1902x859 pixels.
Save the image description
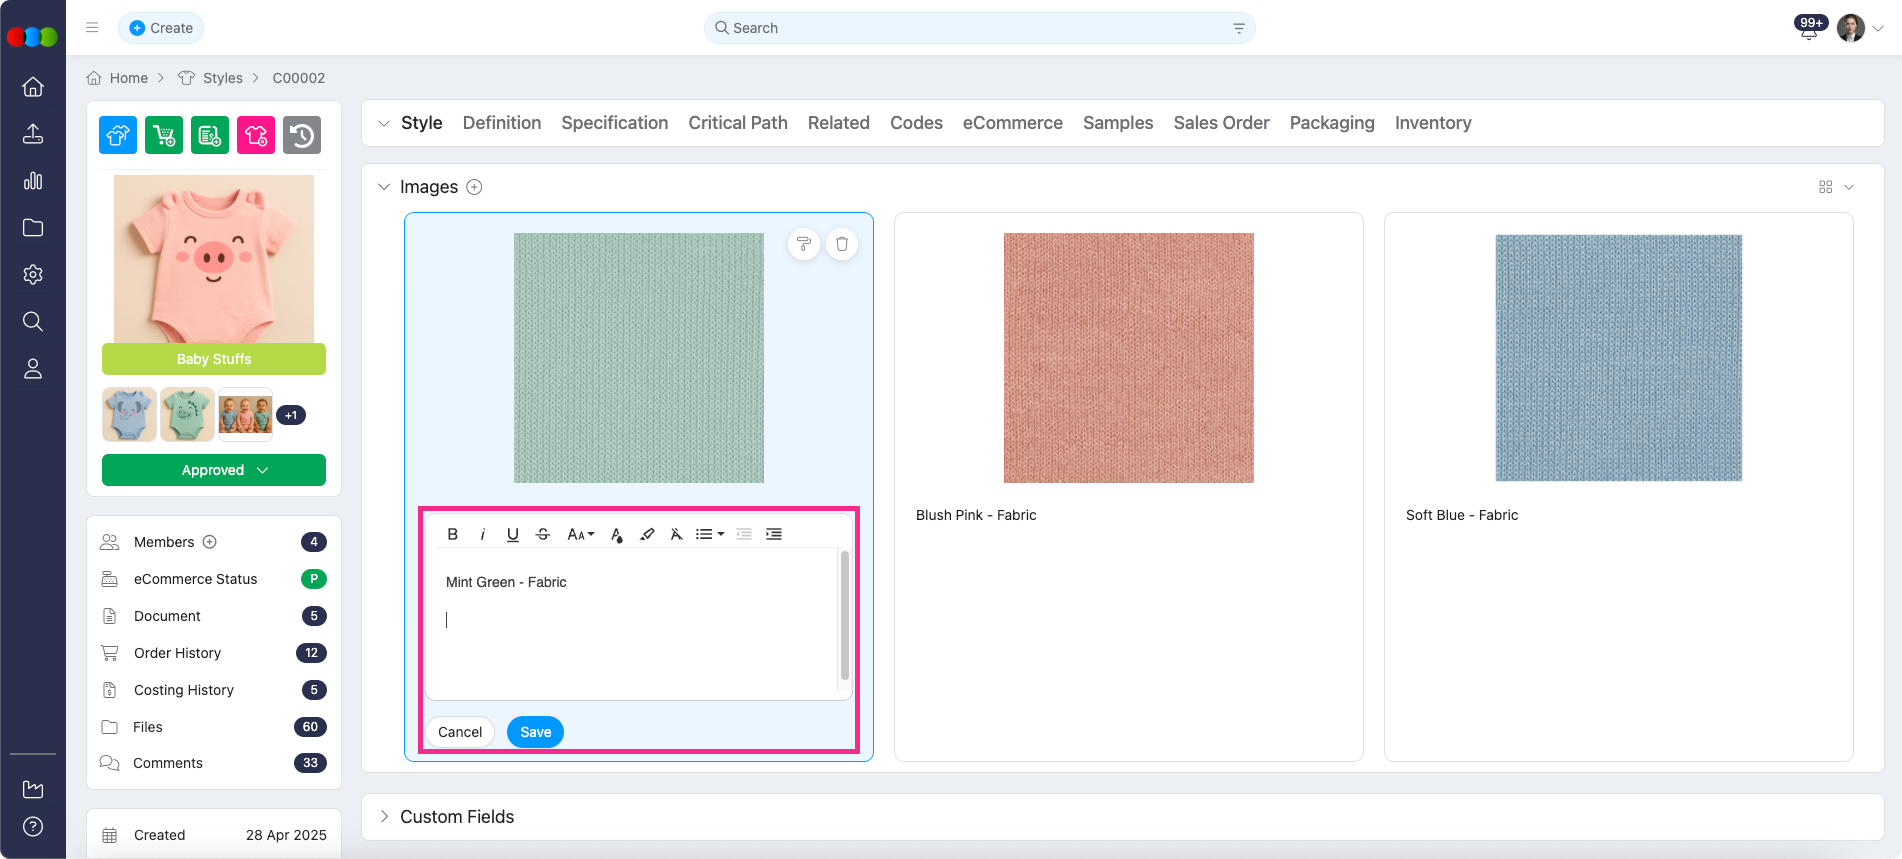[x=535, y=732]
